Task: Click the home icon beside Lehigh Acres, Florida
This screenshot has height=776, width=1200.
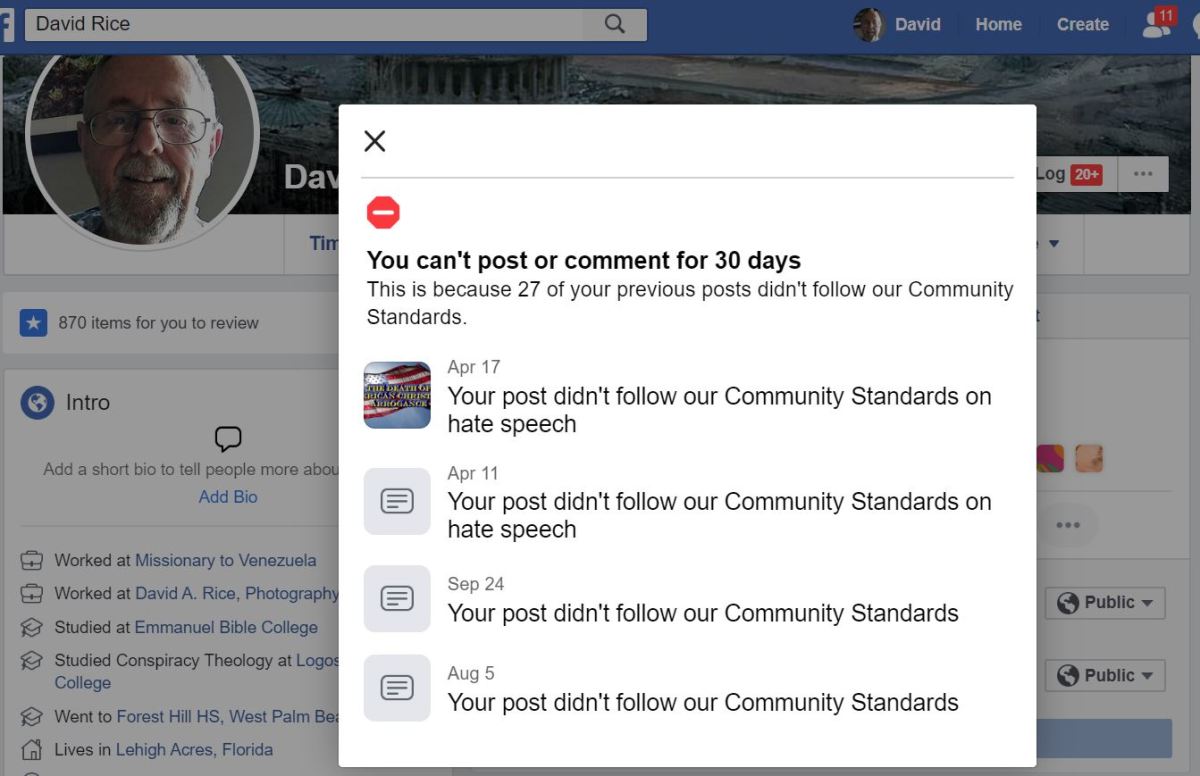Action: (x=33, y=749)
